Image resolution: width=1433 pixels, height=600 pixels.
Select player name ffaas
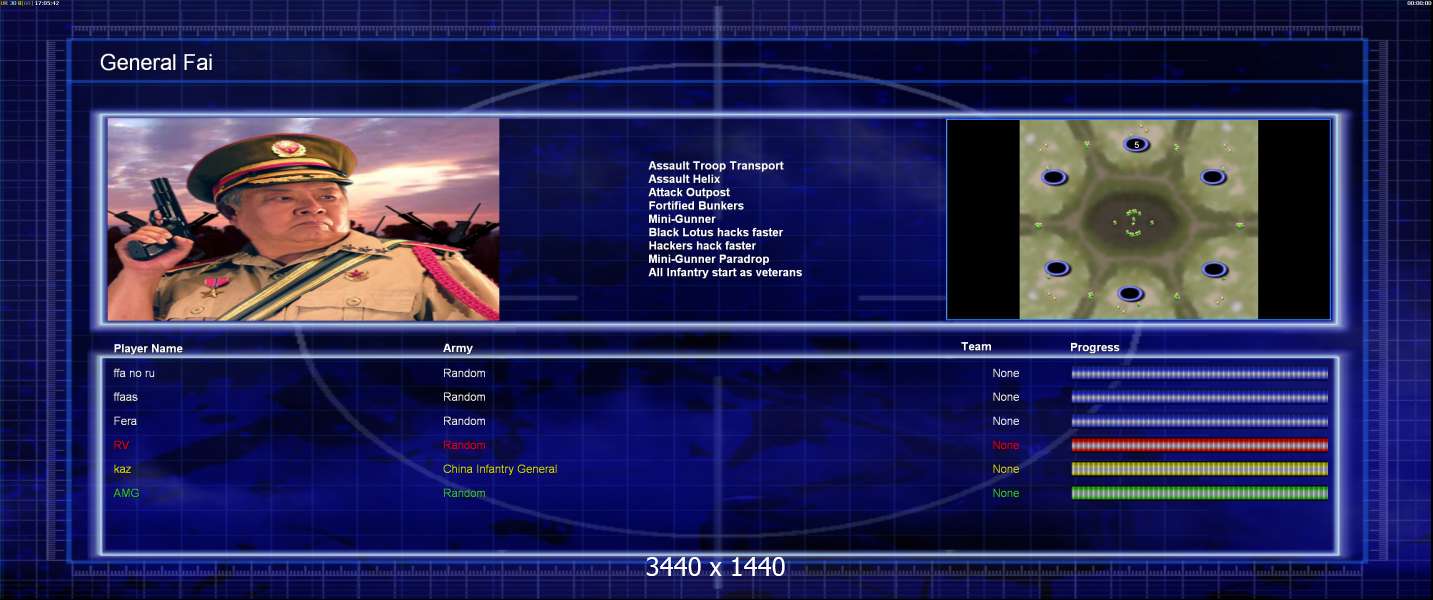coord(126,397)
